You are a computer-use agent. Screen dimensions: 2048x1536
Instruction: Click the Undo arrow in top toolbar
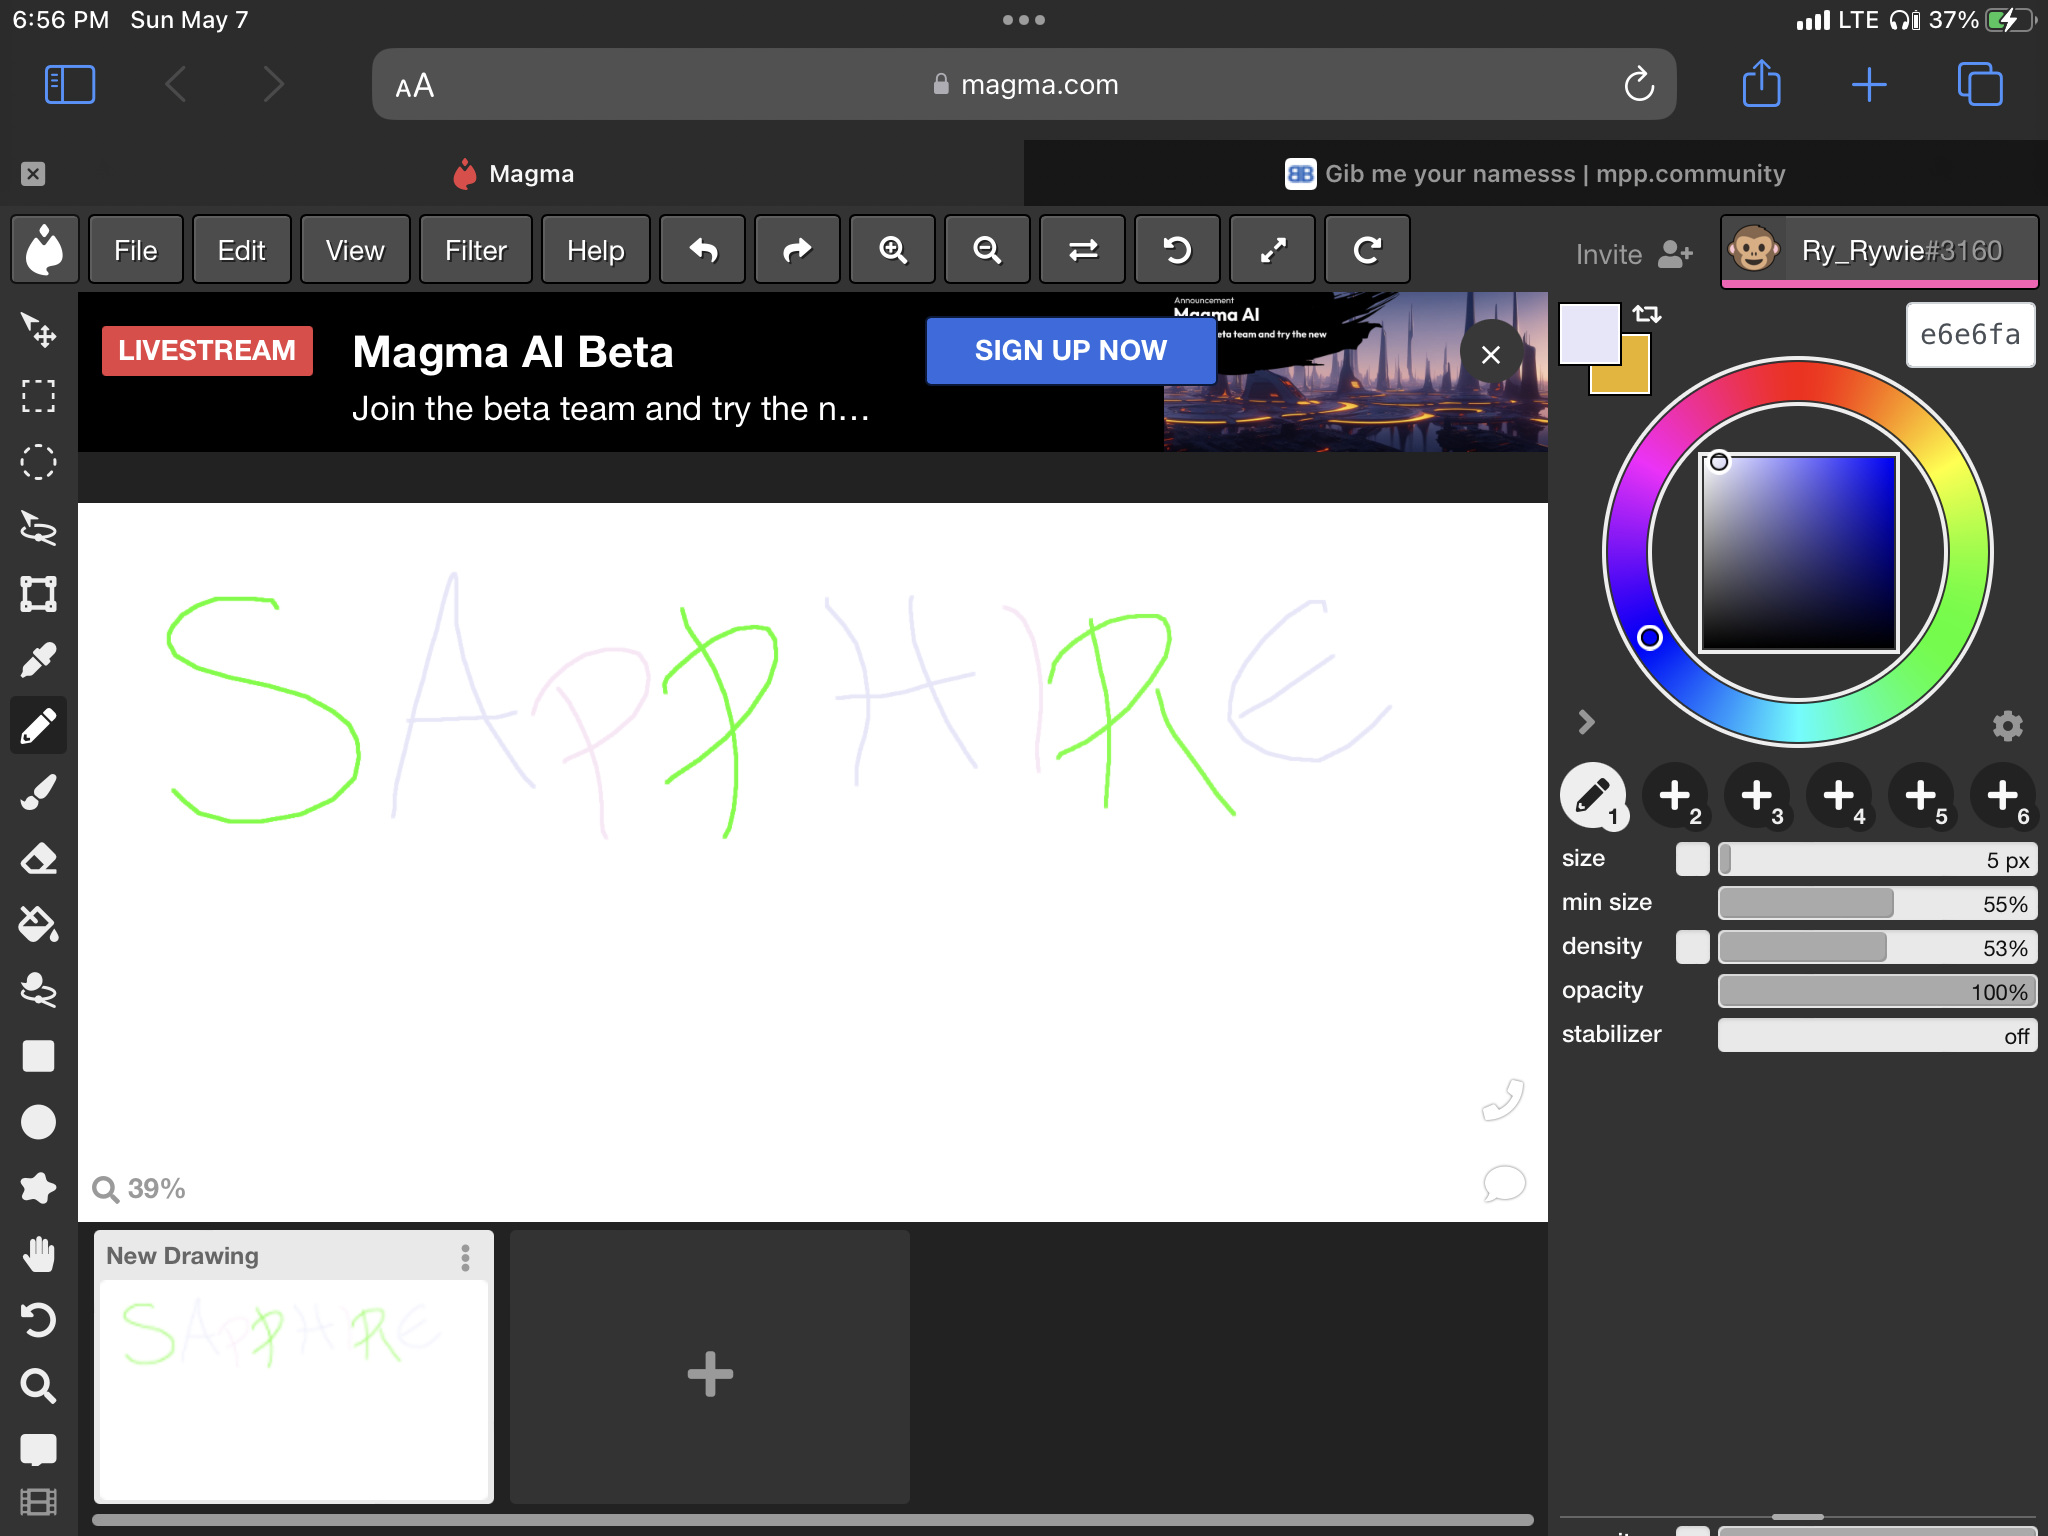tap(703, 250)
